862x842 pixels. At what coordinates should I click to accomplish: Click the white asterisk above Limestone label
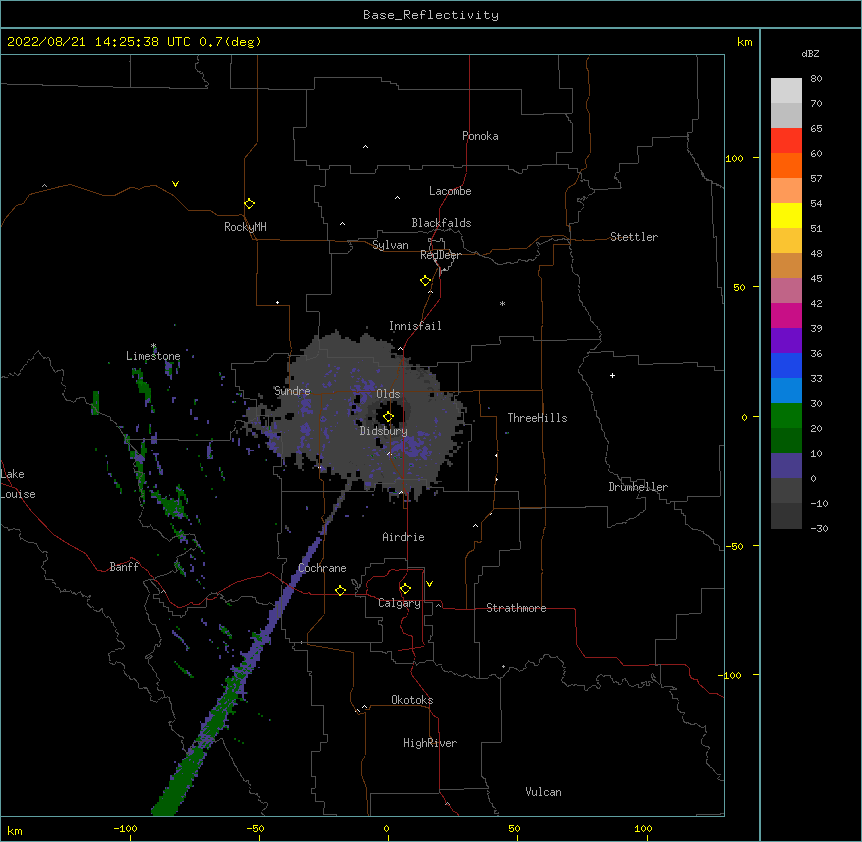pyautogui.click(x=154, y=346)
